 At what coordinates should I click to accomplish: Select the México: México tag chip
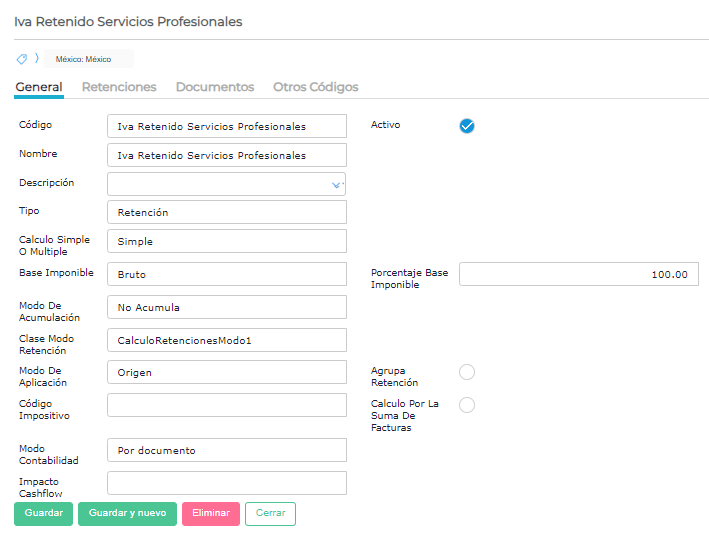point(88,59)
